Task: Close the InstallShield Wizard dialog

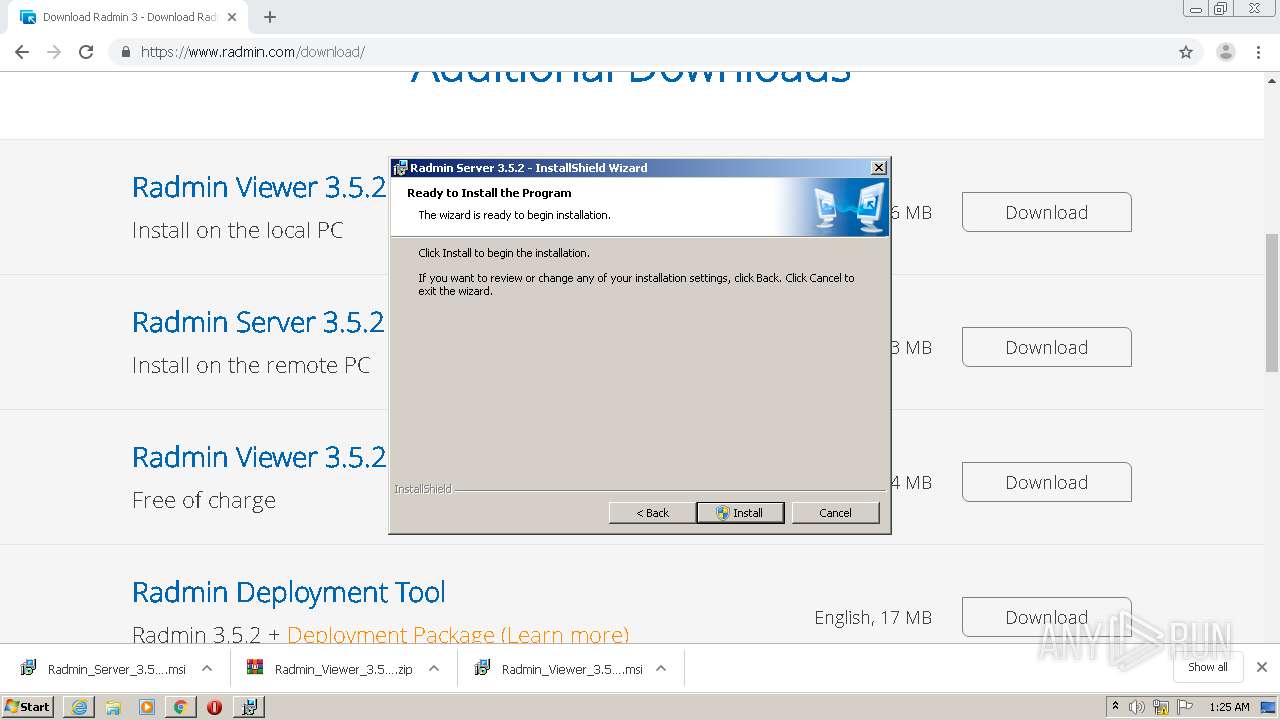Action: (x=878, y=168)
